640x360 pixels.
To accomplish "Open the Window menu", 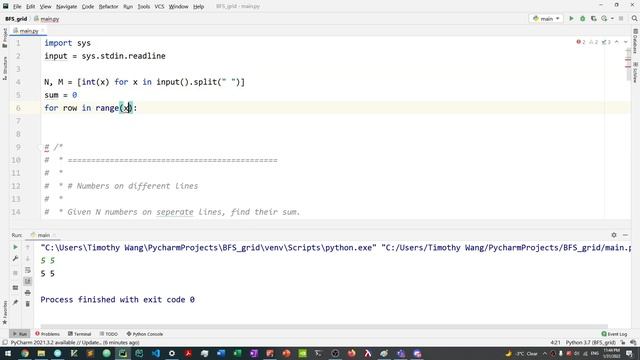I will [x=178, y=7].
